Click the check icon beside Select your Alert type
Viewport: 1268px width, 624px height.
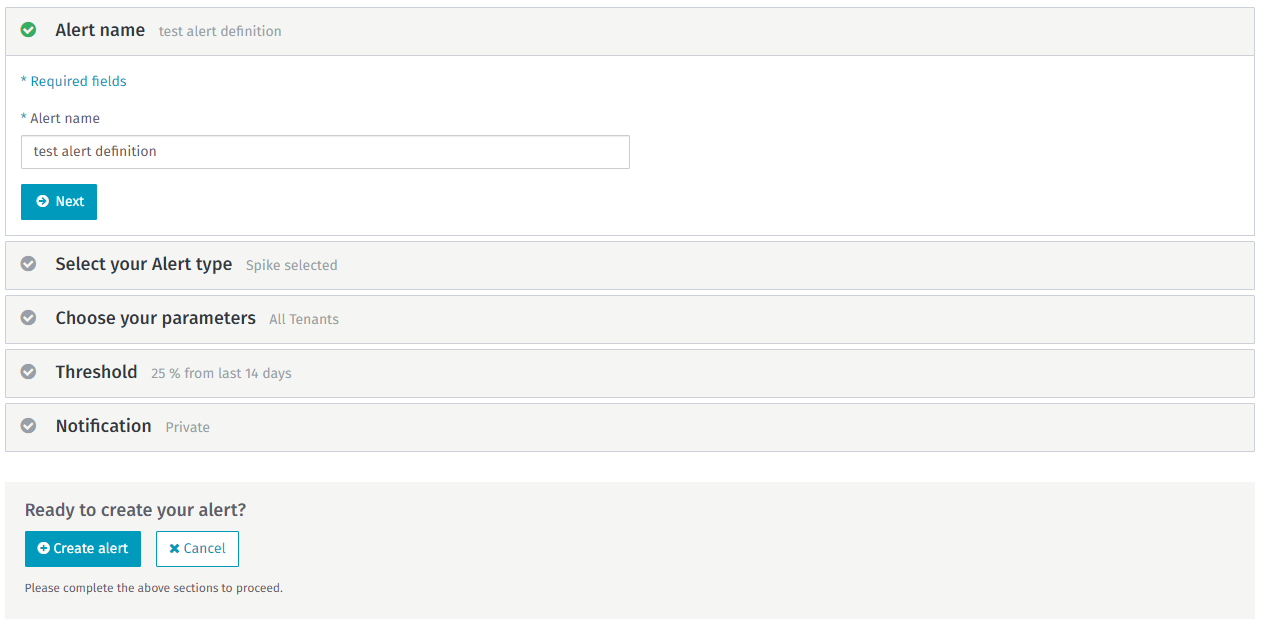click(x=29, y=264)
